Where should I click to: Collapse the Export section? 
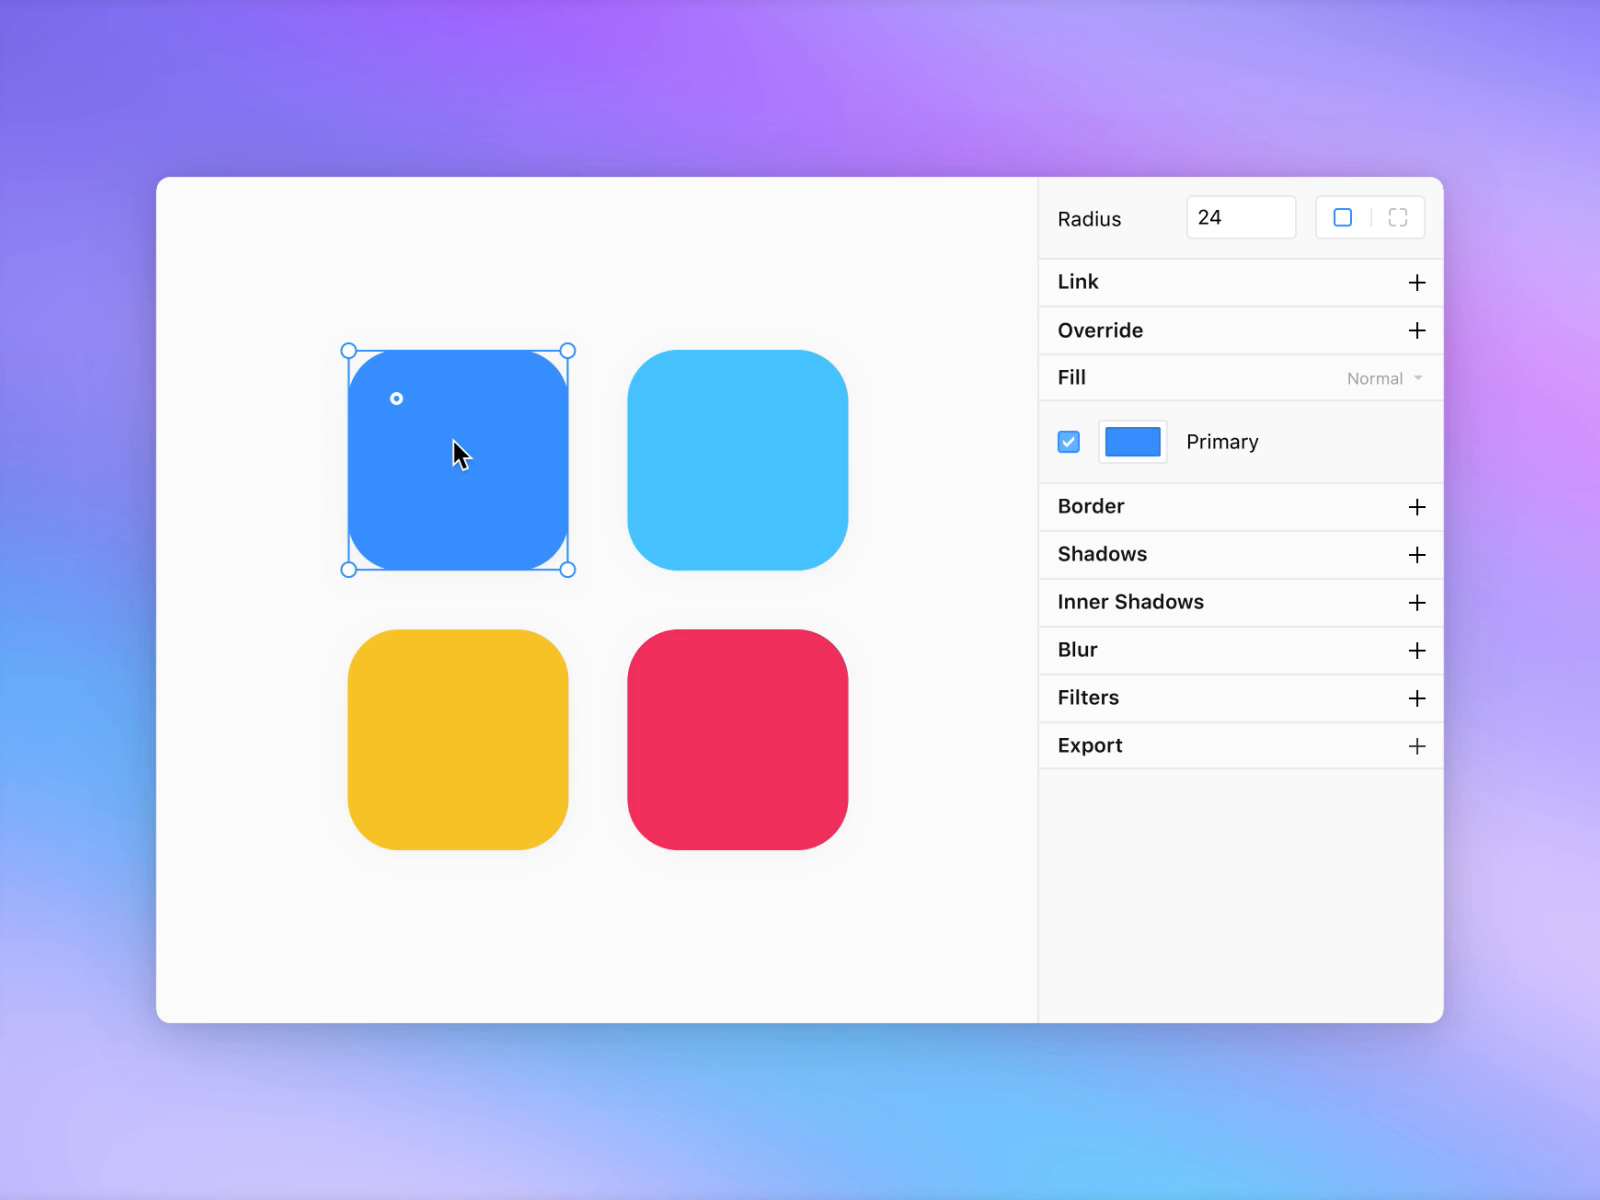click(x=1090, y=745)
